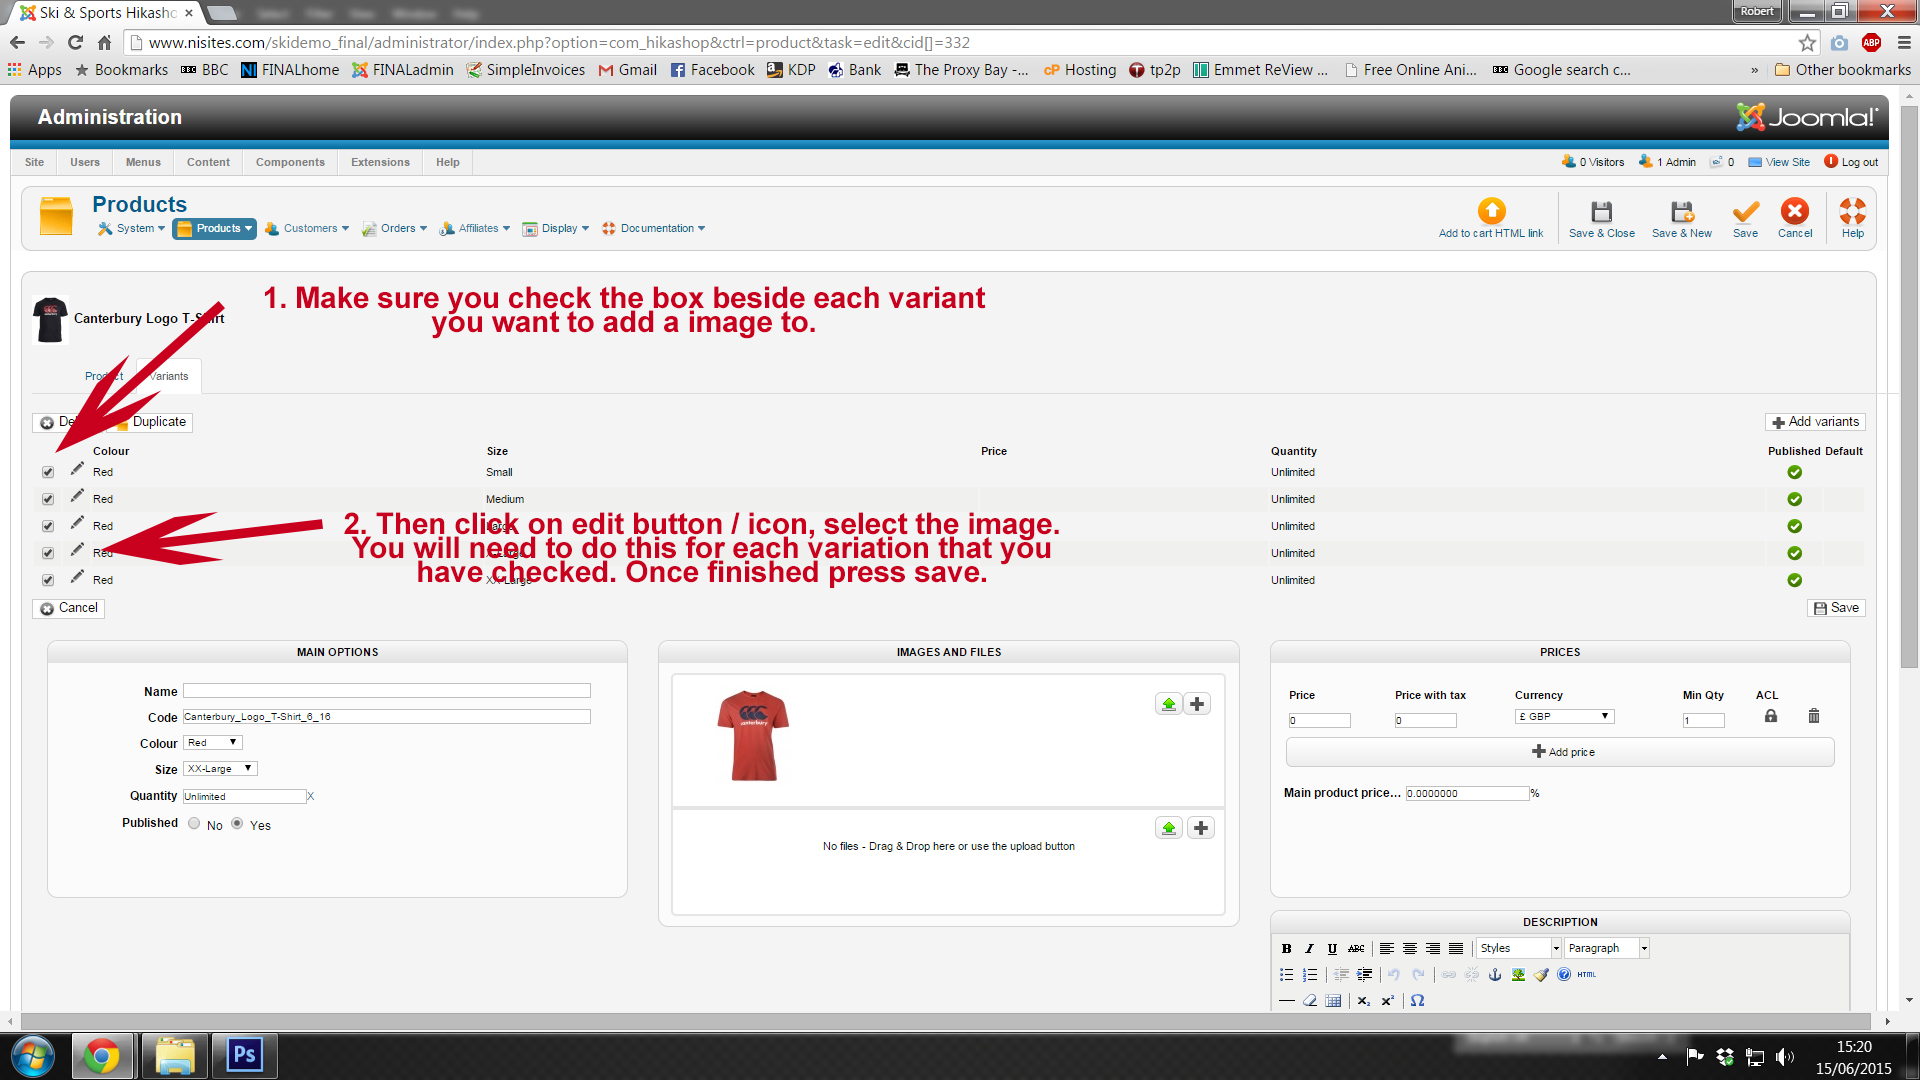Click bold button in Description editor

pos(1287,949)
